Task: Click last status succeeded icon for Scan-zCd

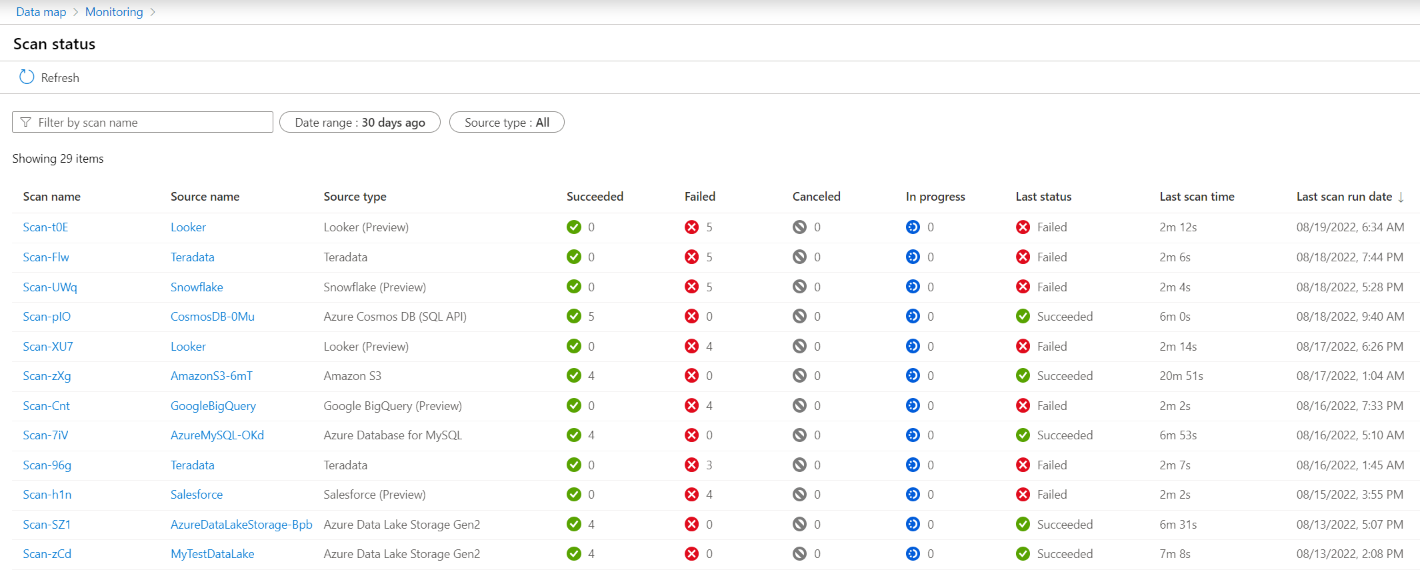Action: 1023,554
